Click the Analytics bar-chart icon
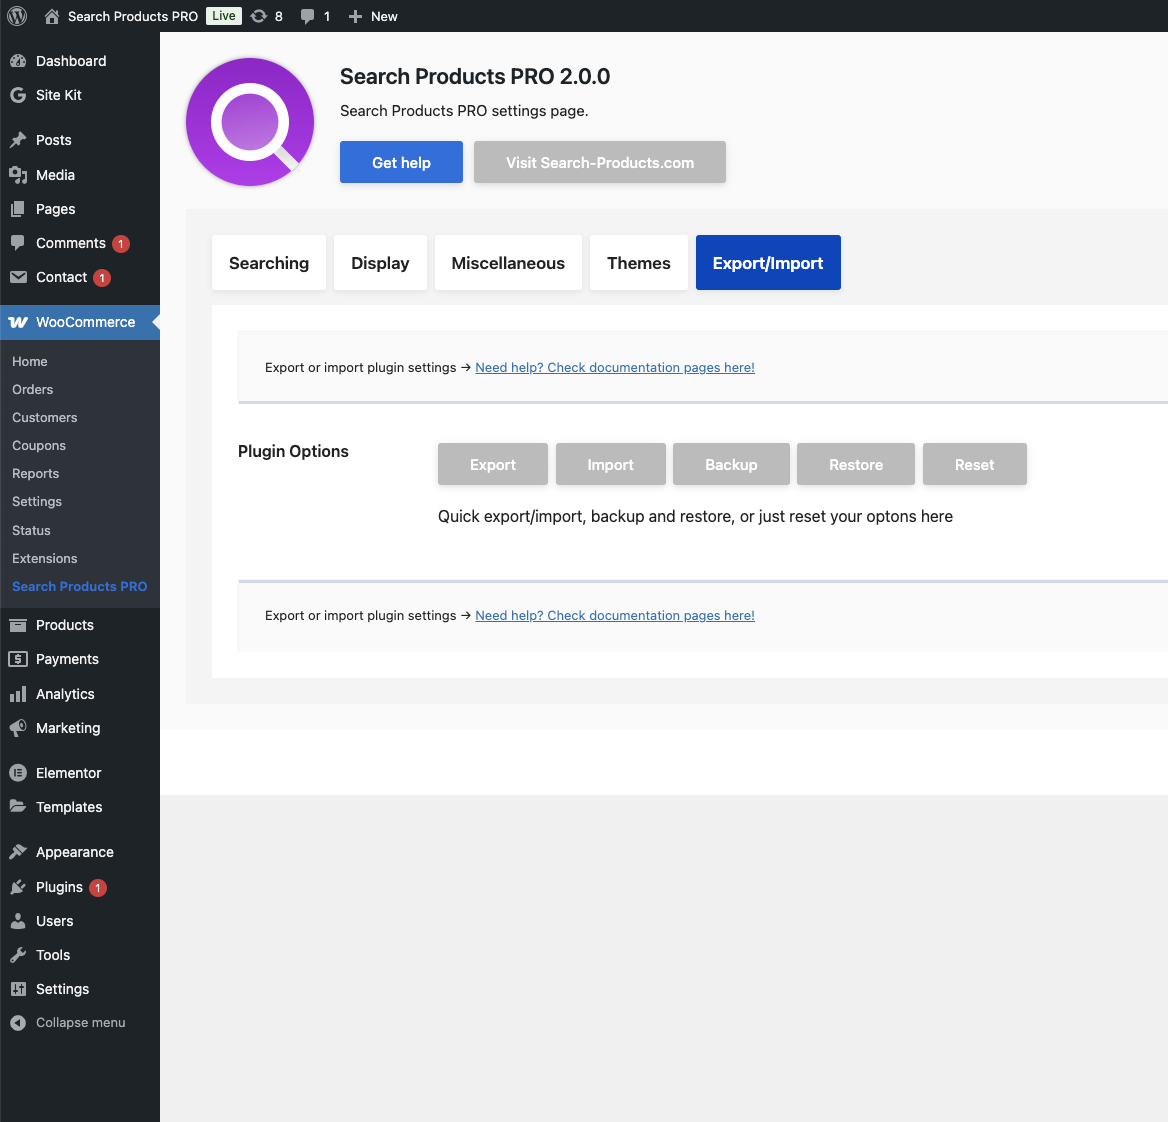 pos(20,693)
